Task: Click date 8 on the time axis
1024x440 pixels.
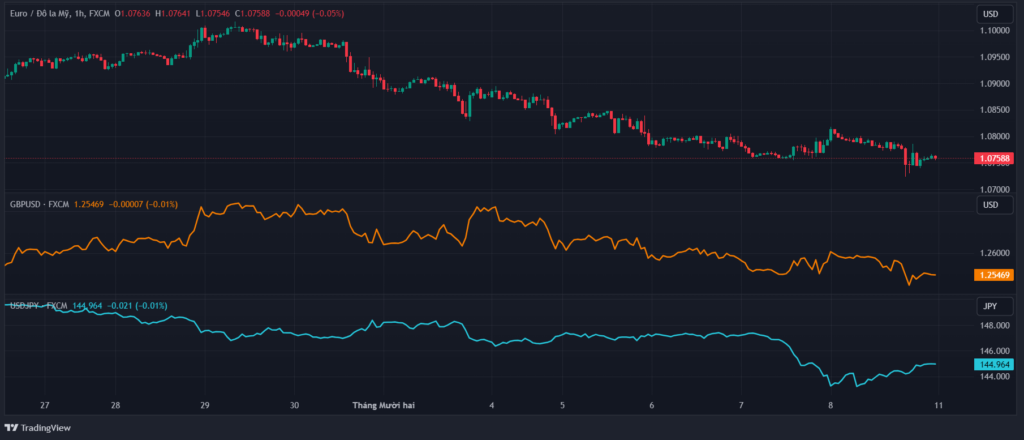Action: pyautogui.click(x=830, y=407)
